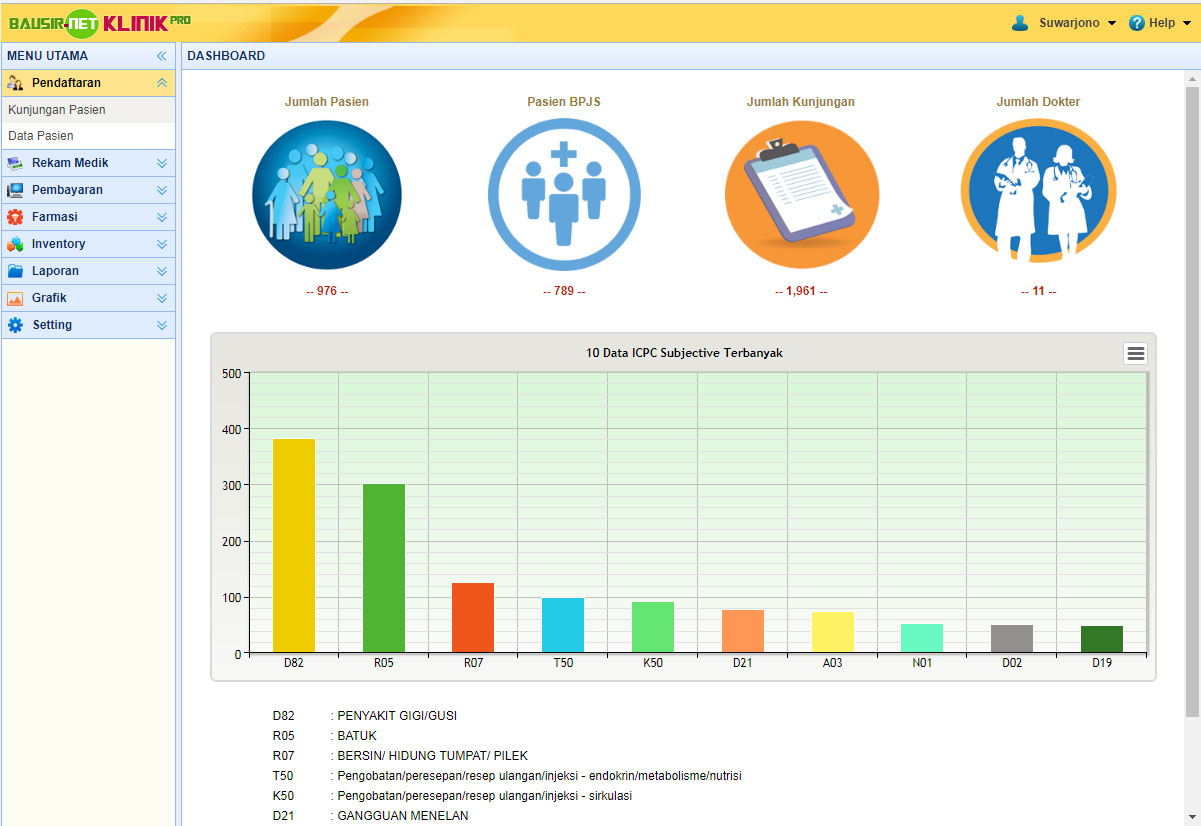This screenshot has width=1201, height=826.
Task: Click the Pasien BPJS circle icon
Action: click(563, 195)
